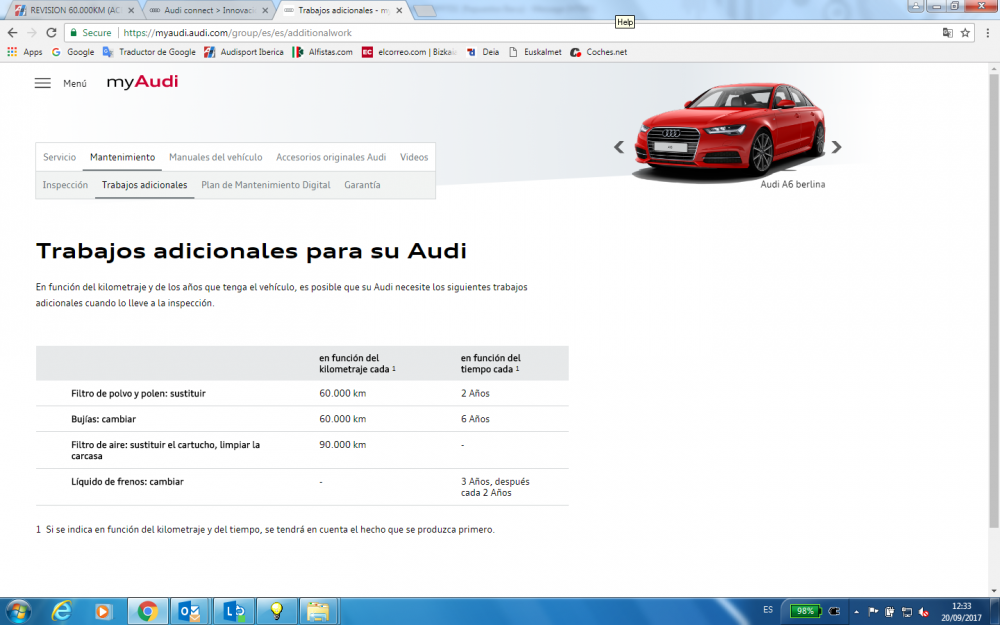Select the Videos tab
1000x625 pixels.
click(414, 157)
